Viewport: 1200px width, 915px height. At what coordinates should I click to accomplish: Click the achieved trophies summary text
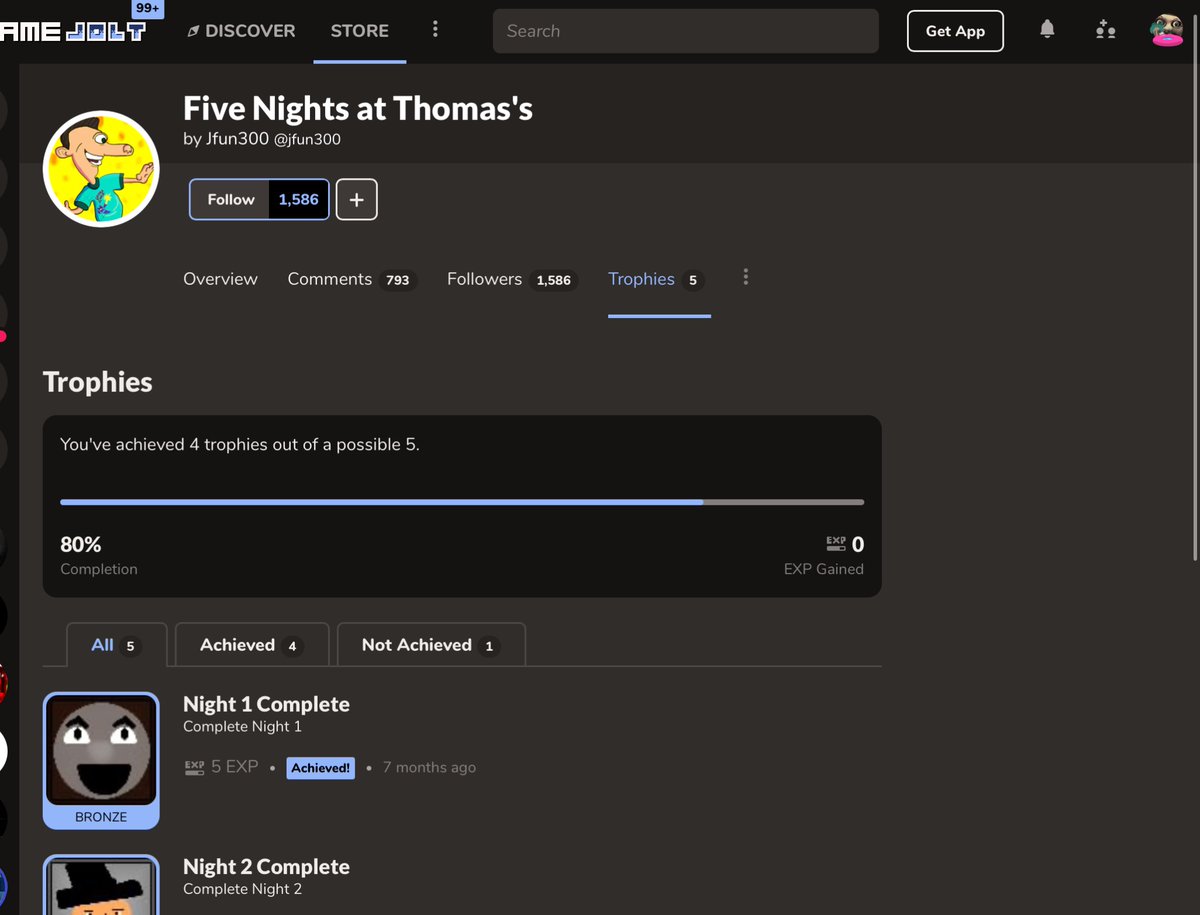tap(240, 444)
